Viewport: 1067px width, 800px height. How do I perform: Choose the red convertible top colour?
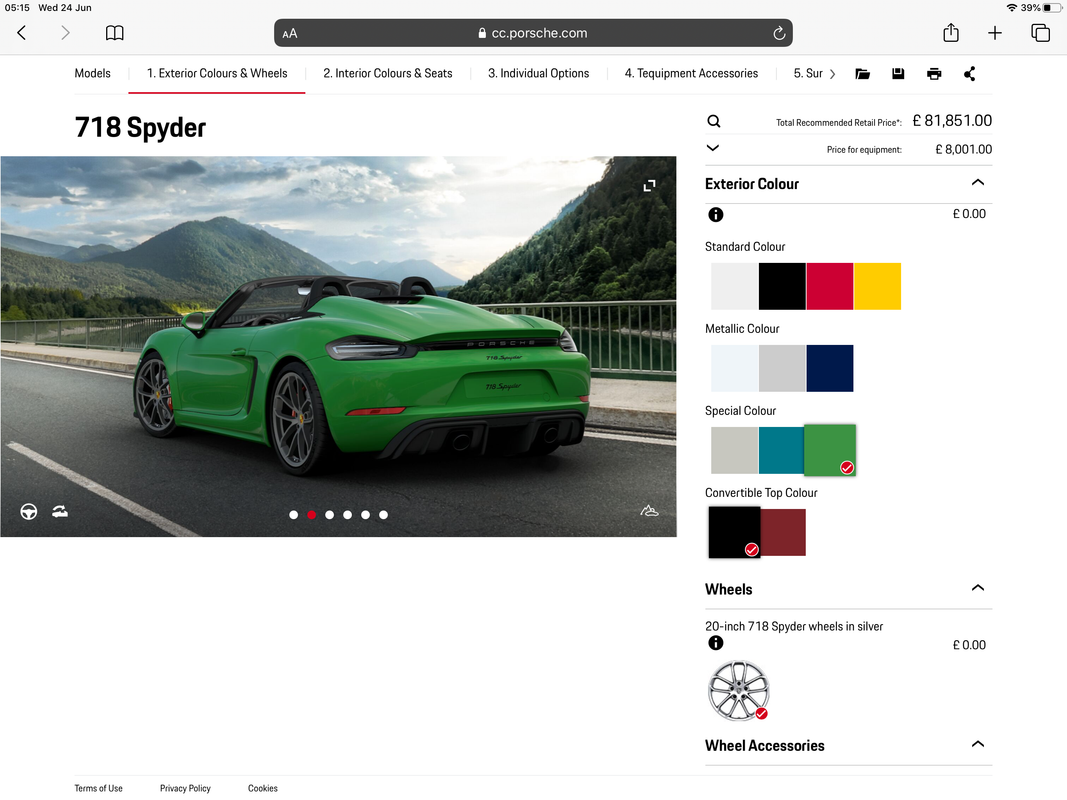point(783,532)
